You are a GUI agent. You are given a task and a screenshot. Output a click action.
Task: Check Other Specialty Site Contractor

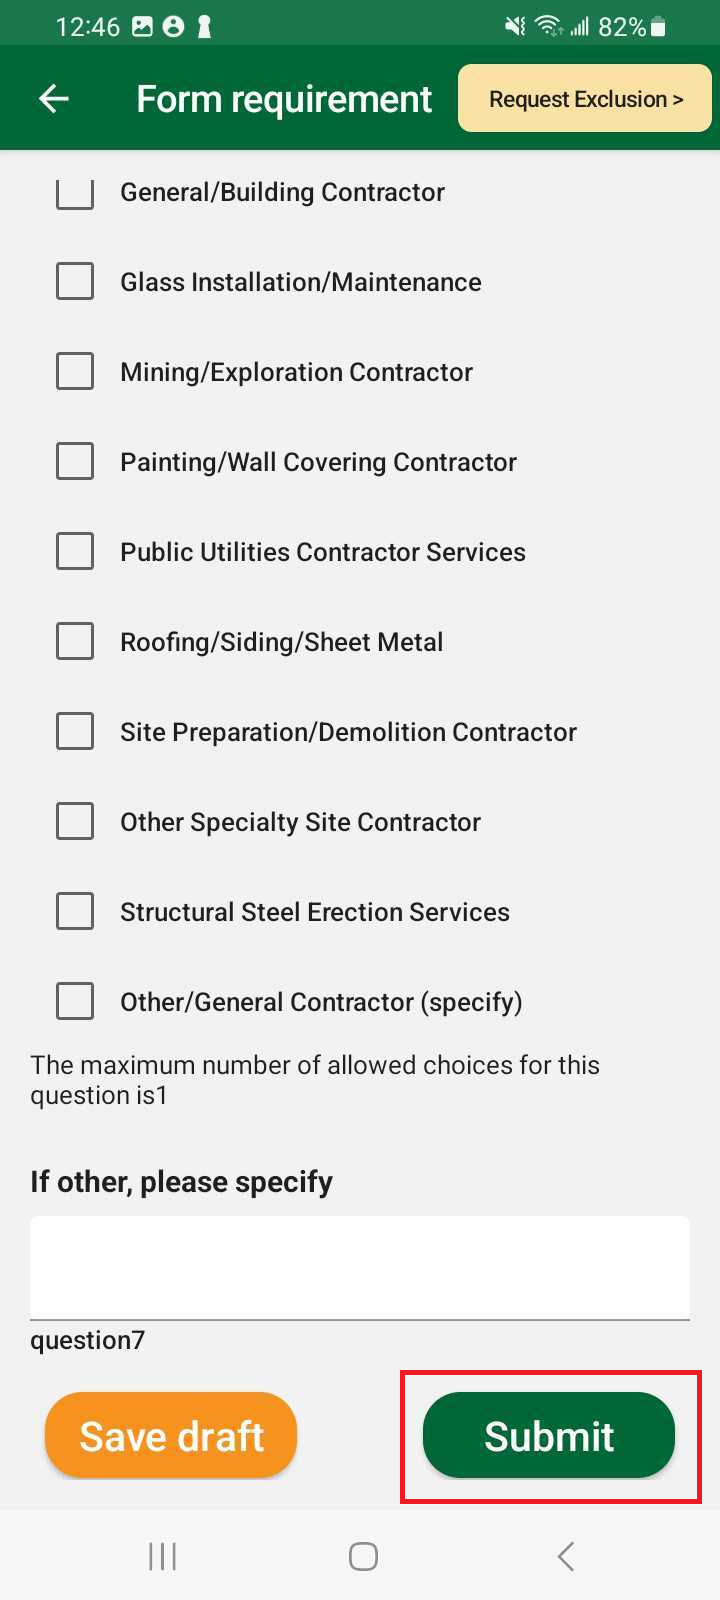(75, 822)
